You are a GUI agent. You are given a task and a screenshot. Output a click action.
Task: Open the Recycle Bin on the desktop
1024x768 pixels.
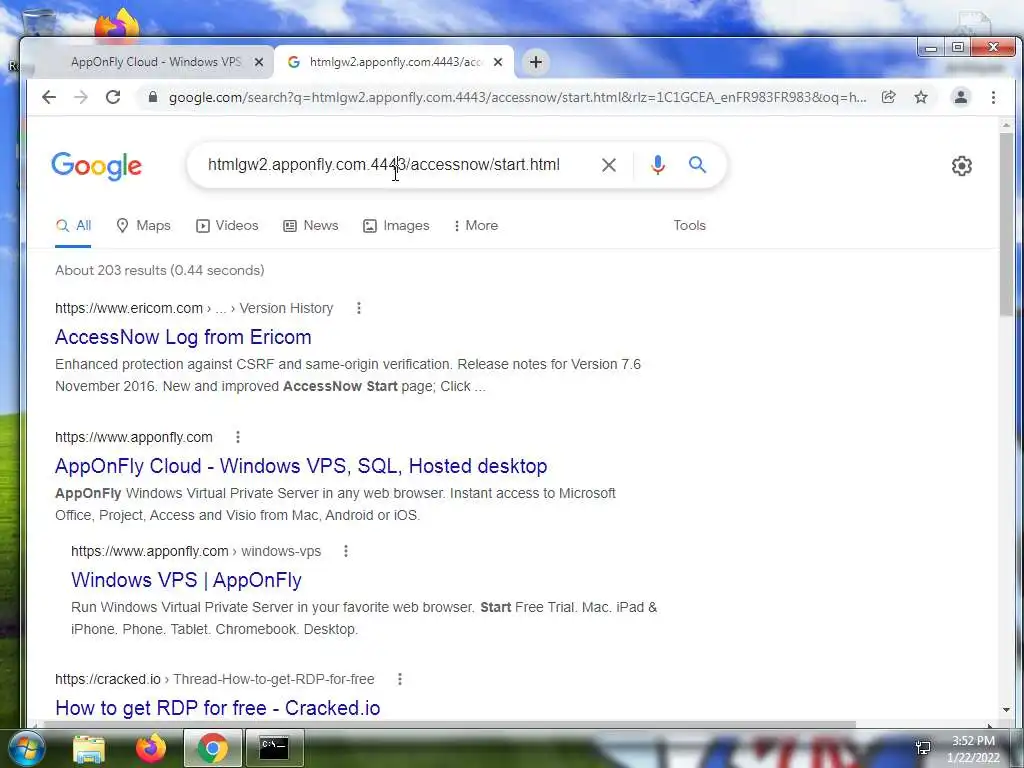coord(38,22)
